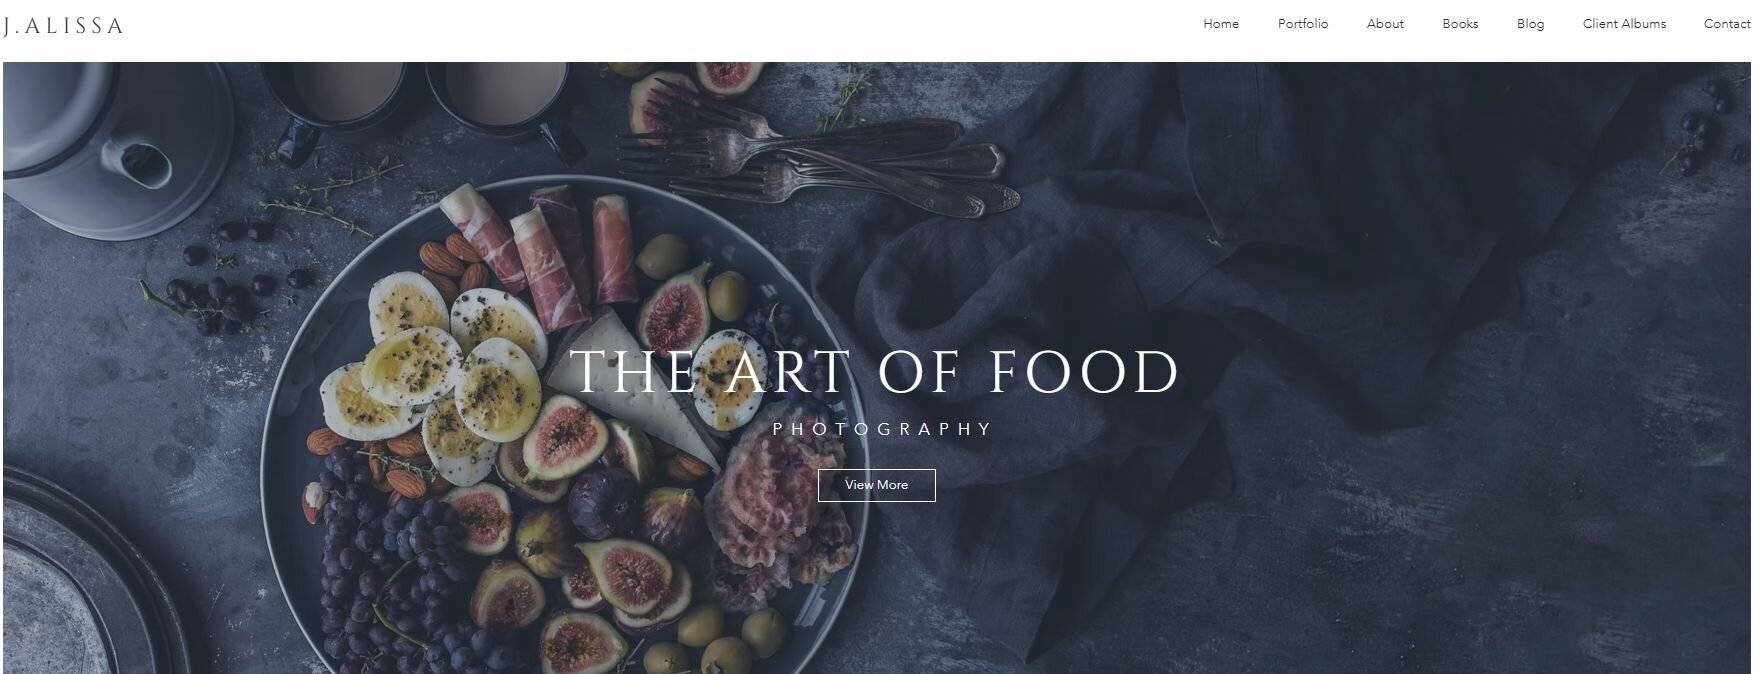Navigate to the Contact page

click(x=1727, y=24)
